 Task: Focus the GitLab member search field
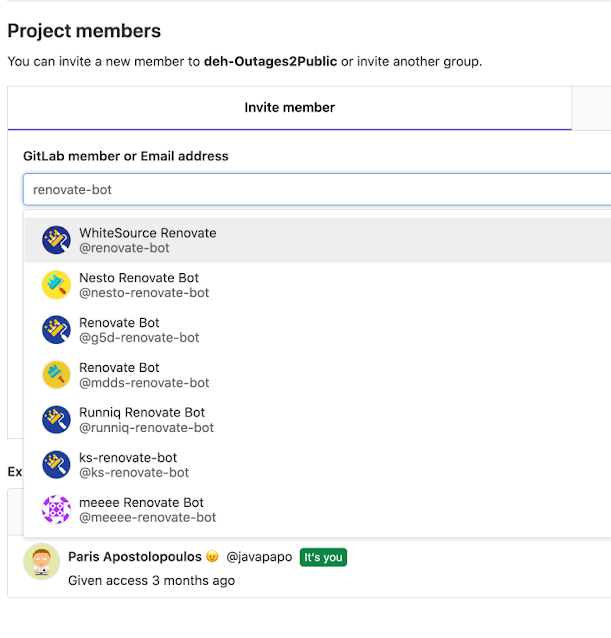pyautogui.click(x=317, y=190)
